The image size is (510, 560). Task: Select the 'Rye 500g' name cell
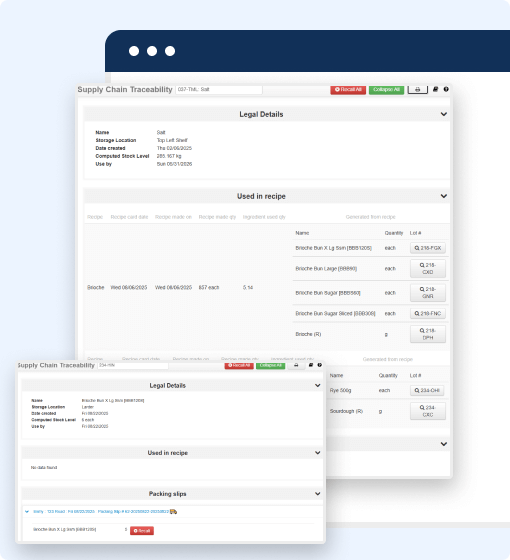coord(340,390)
